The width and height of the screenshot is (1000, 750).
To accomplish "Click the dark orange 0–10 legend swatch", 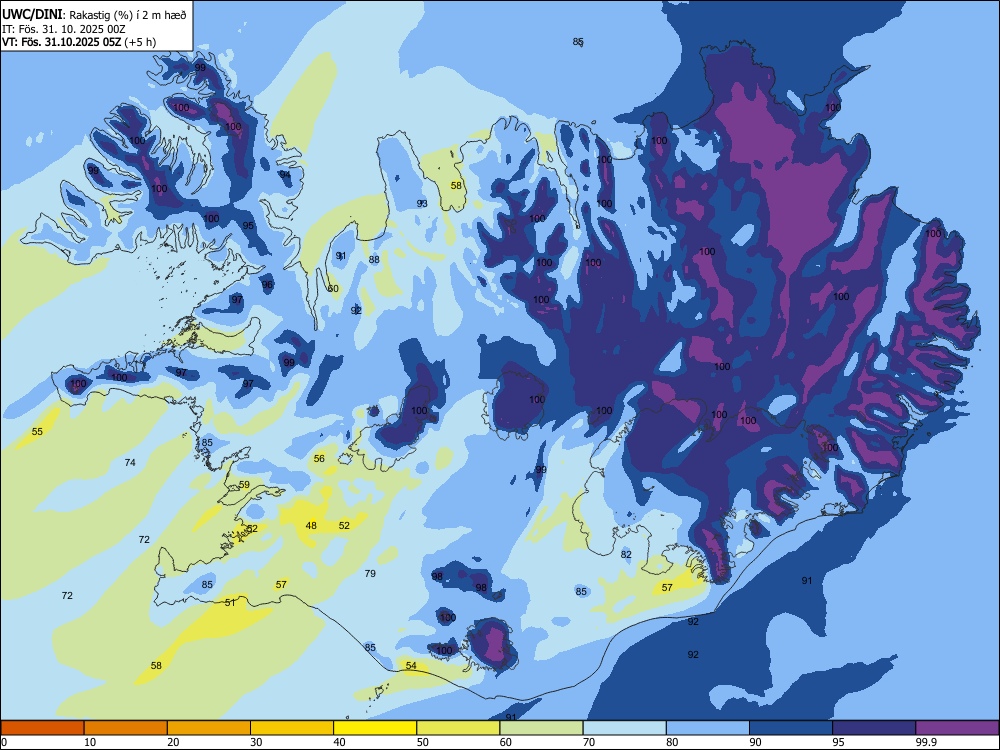I will click(42, 728).
